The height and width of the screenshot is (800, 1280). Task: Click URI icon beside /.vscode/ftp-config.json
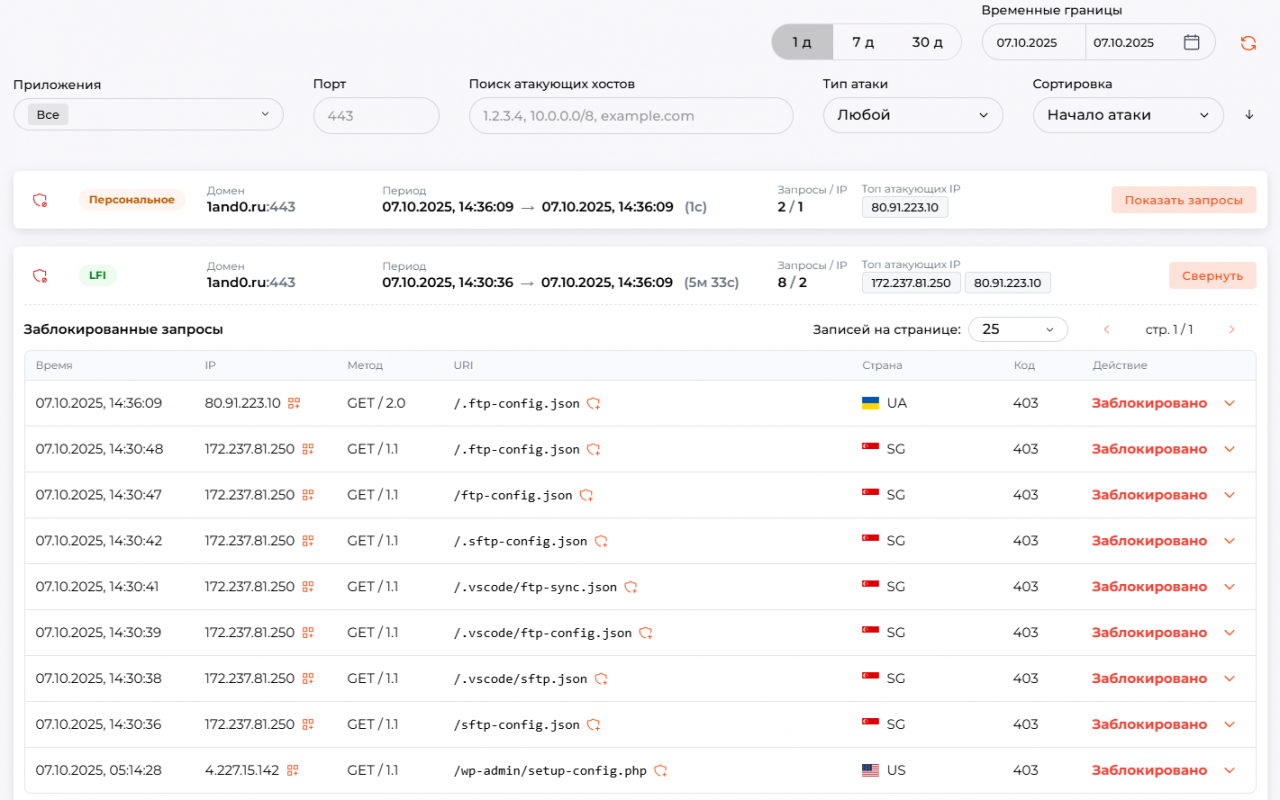pos(646,634)
